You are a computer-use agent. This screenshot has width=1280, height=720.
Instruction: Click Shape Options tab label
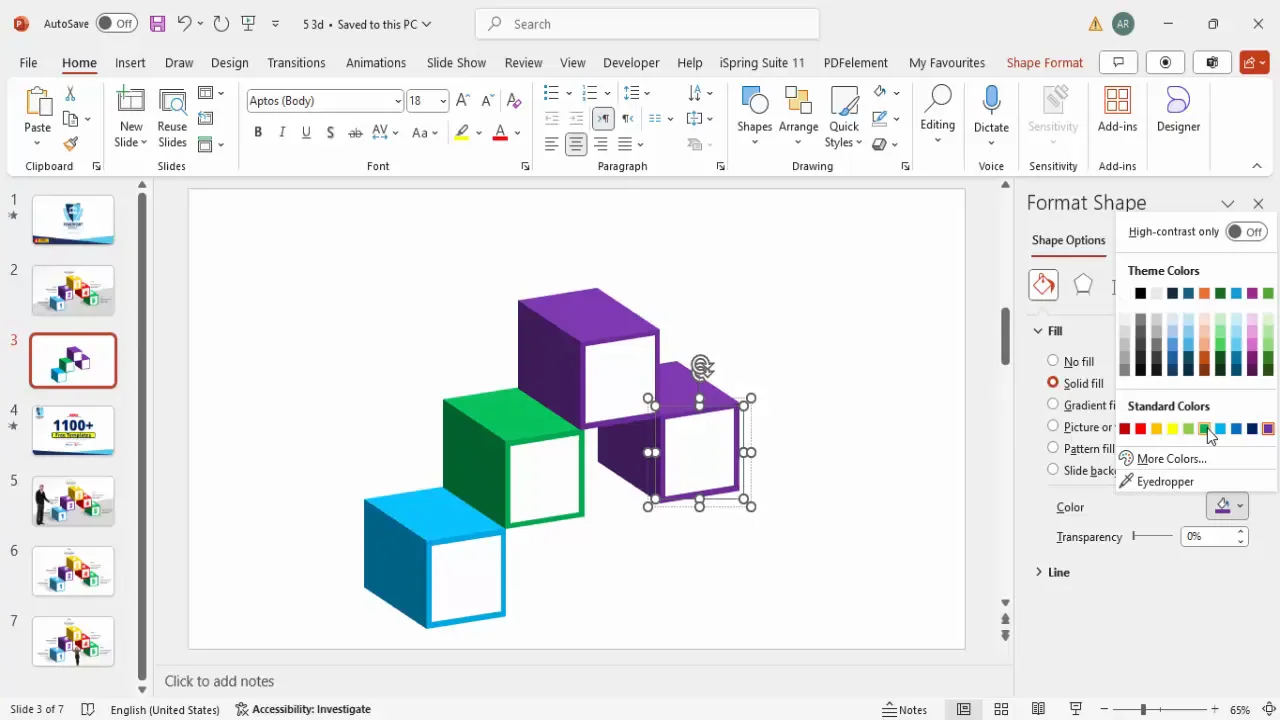(1068, 240)
